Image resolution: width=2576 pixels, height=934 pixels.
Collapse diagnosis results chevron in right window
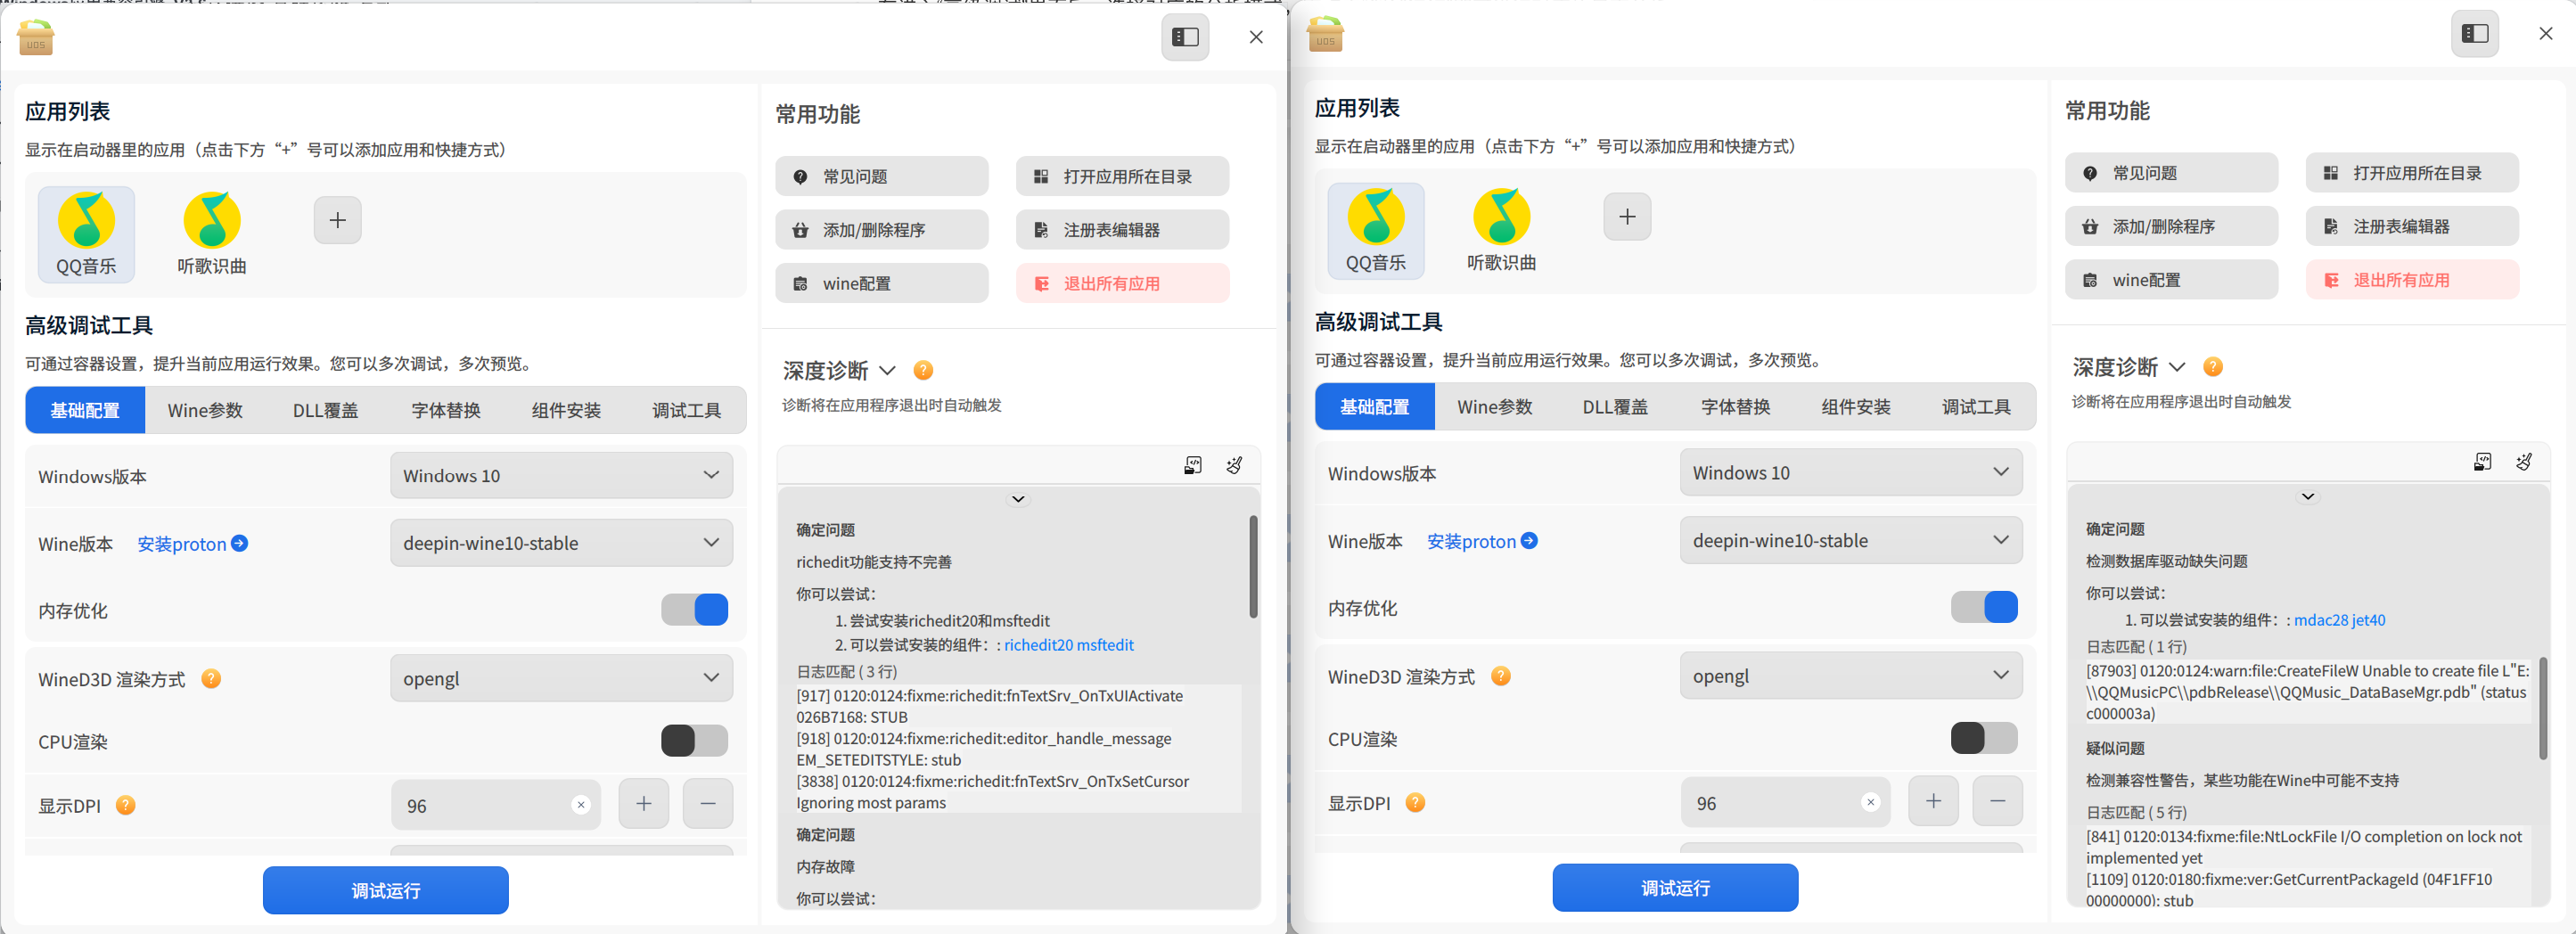click(x=2308, y=496)
